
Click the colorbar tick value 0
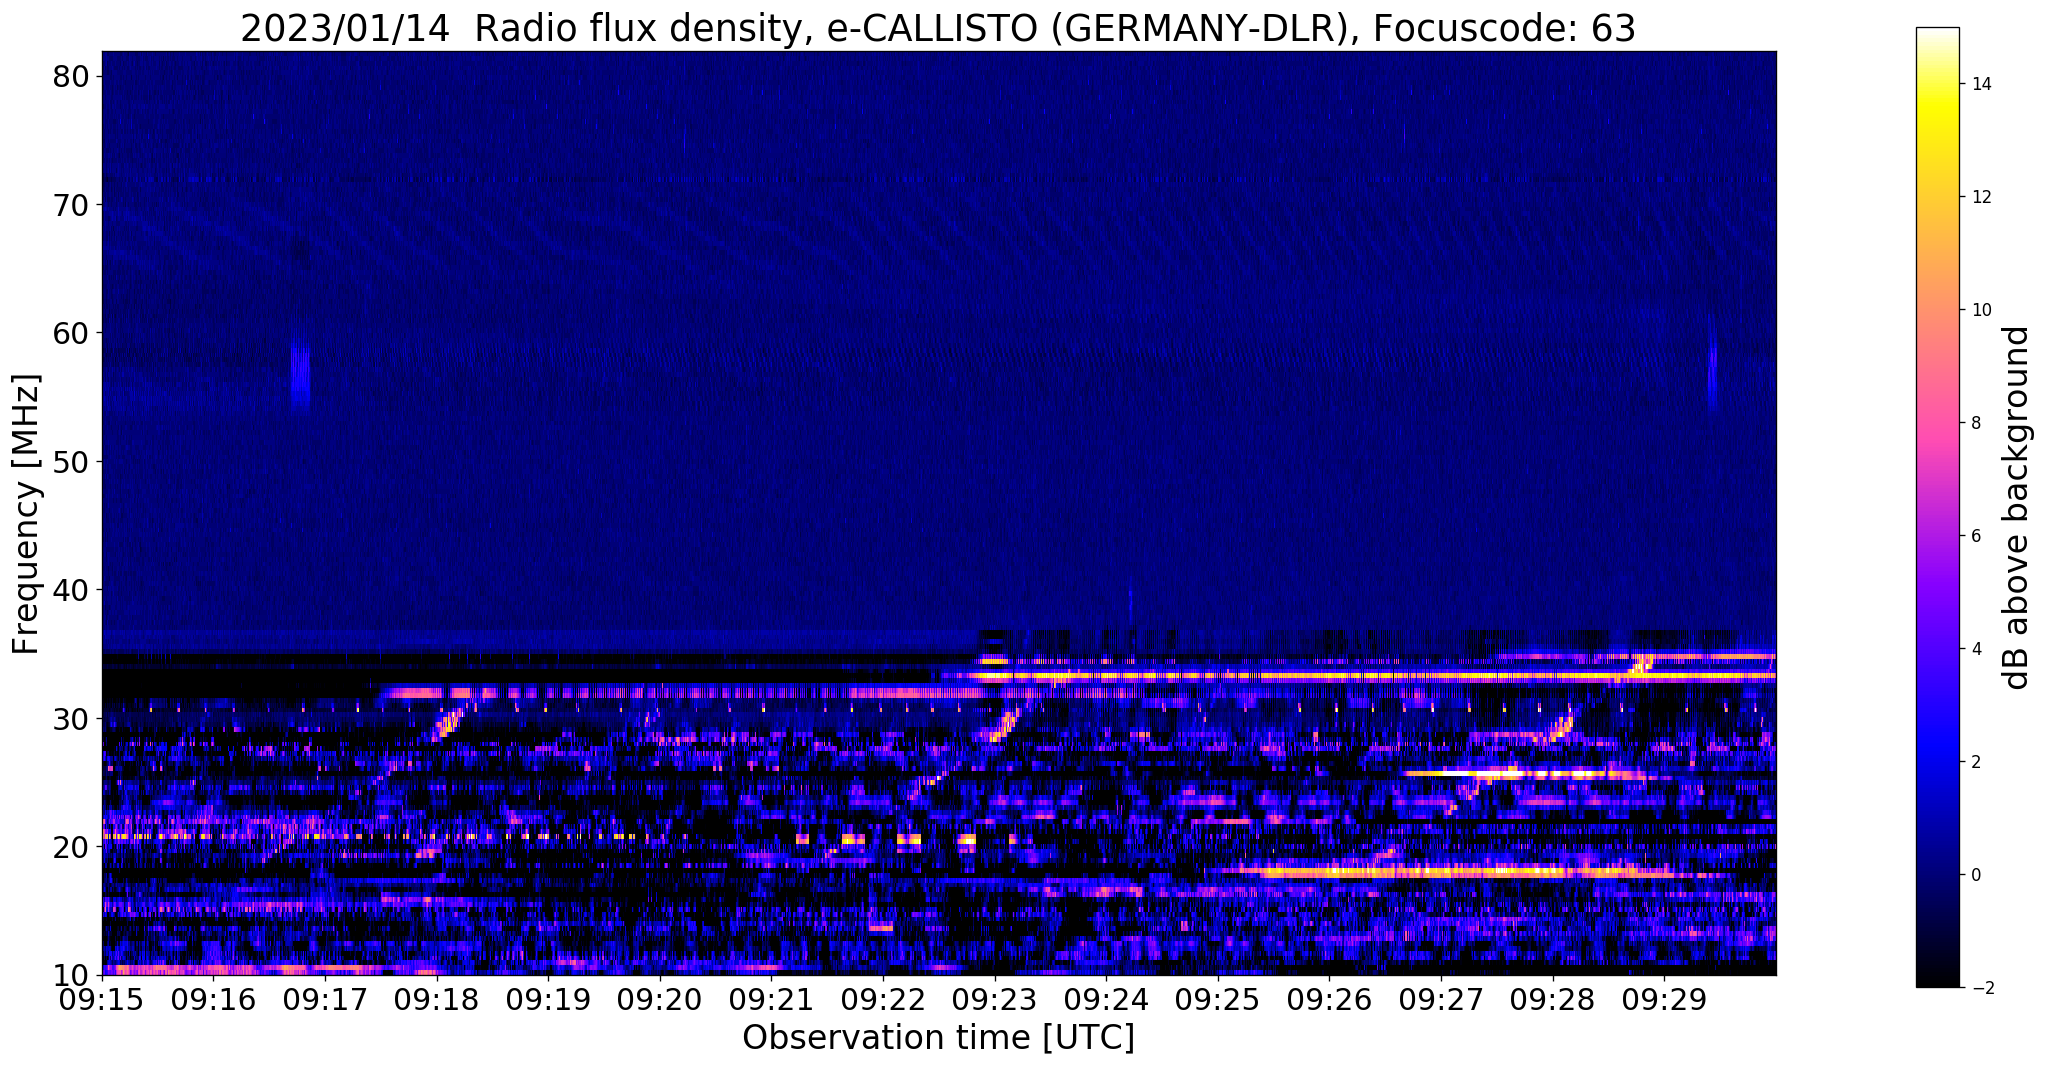[1976, 875]
